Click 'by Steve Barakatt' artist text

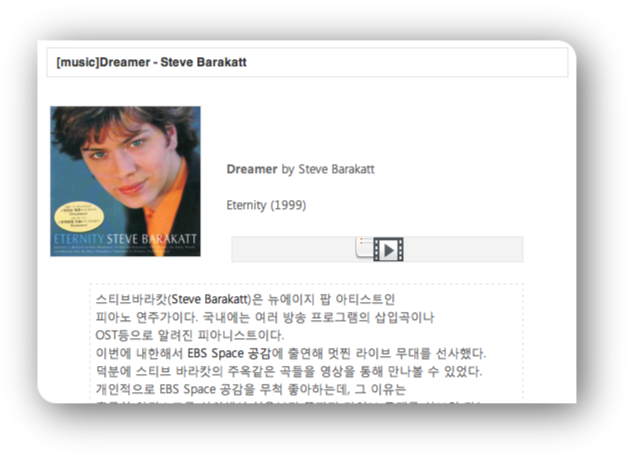(x=328, y=169)
